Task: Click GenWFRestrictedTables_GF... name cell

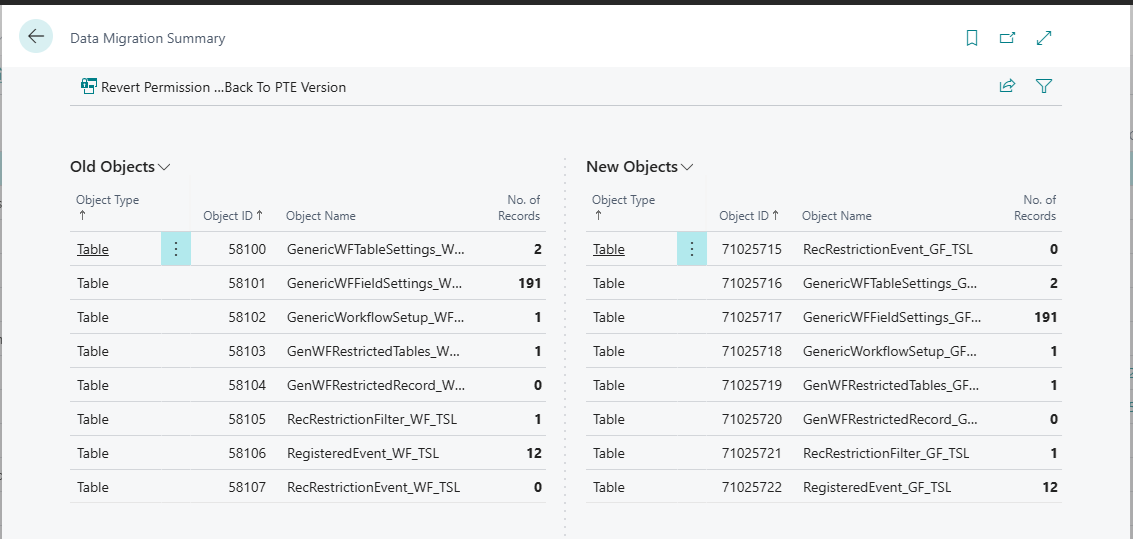Action: point(892,385)
